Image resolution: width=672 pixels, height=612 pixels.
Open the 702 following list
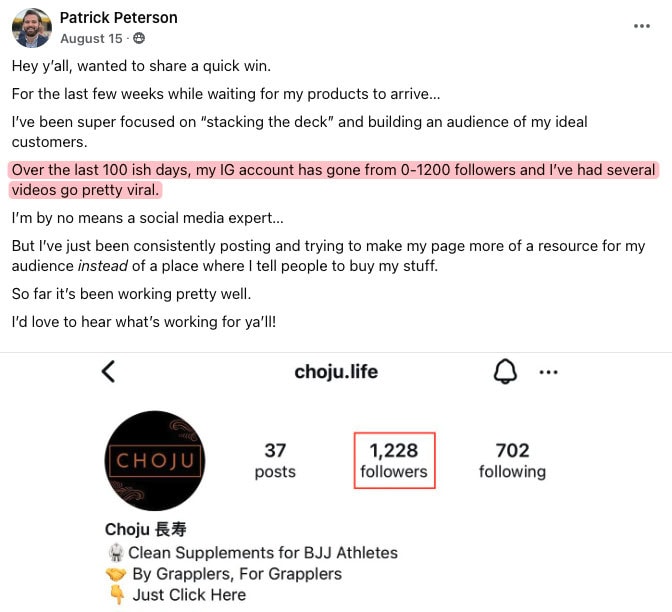click(x=512, y=461)
